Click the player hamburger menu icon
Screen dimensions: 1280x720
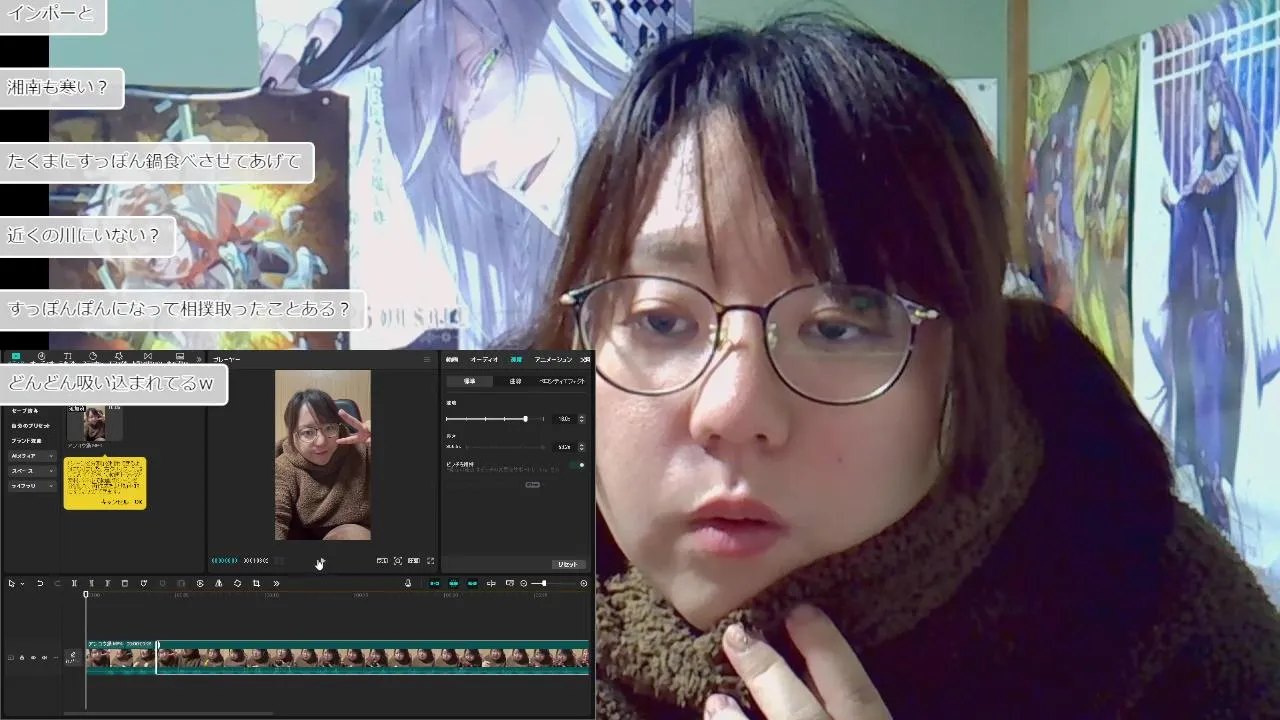pos(427,359)
